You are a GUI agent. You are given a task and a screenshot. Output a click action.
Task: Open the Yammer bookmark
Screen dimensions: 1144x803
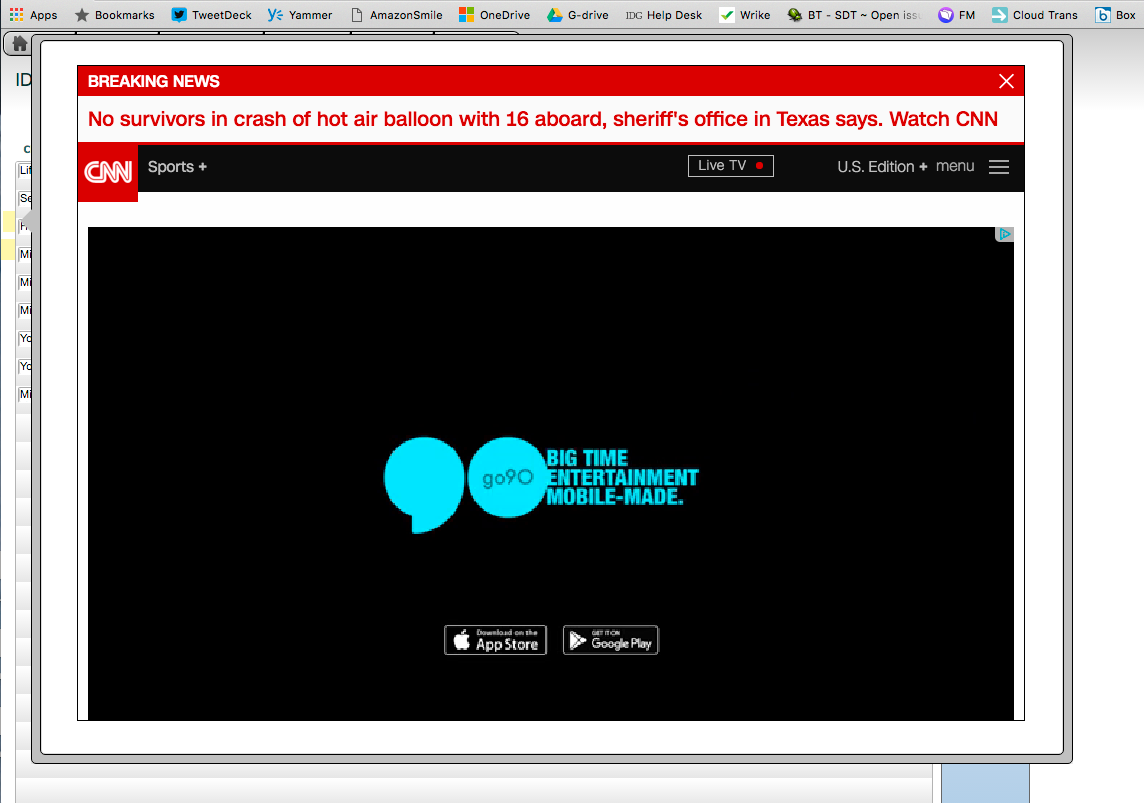[299, 15]
